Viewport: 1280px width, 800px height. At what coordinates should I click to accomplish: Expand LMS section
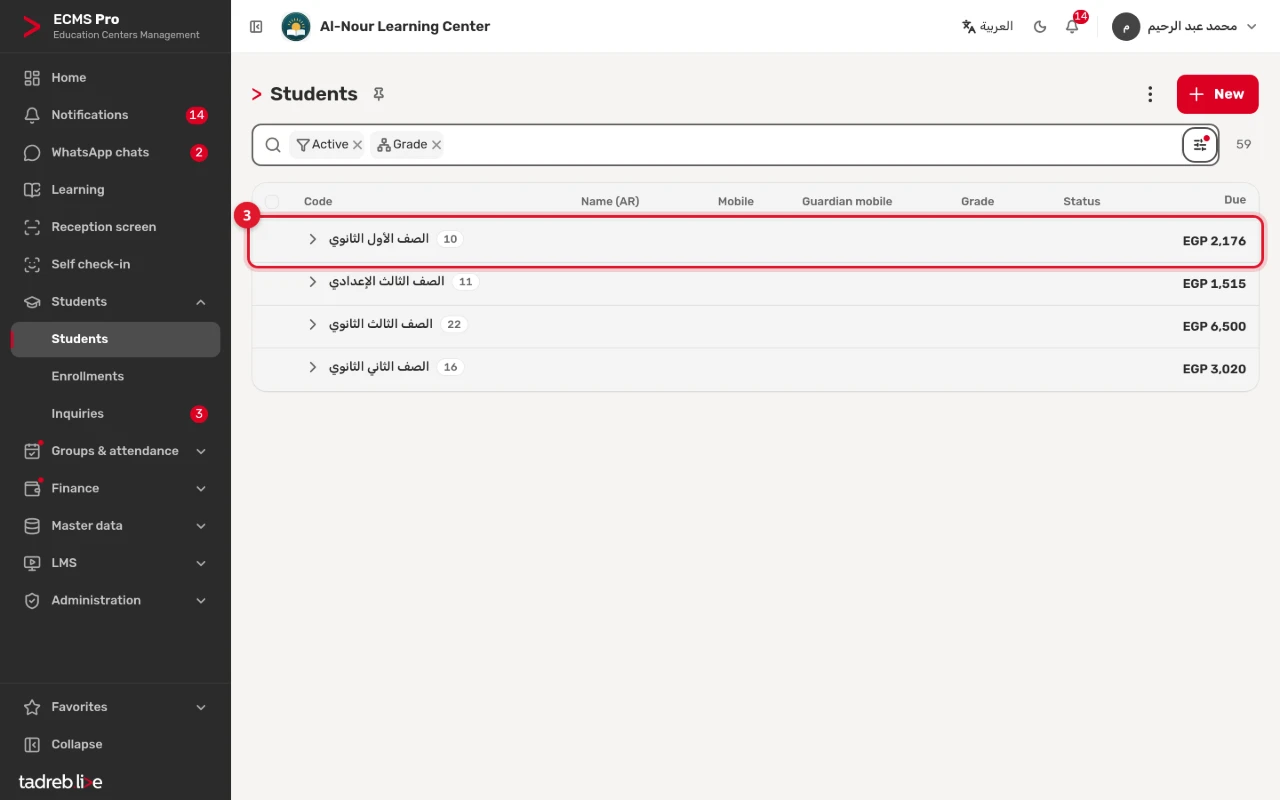[x=115, y=563]
